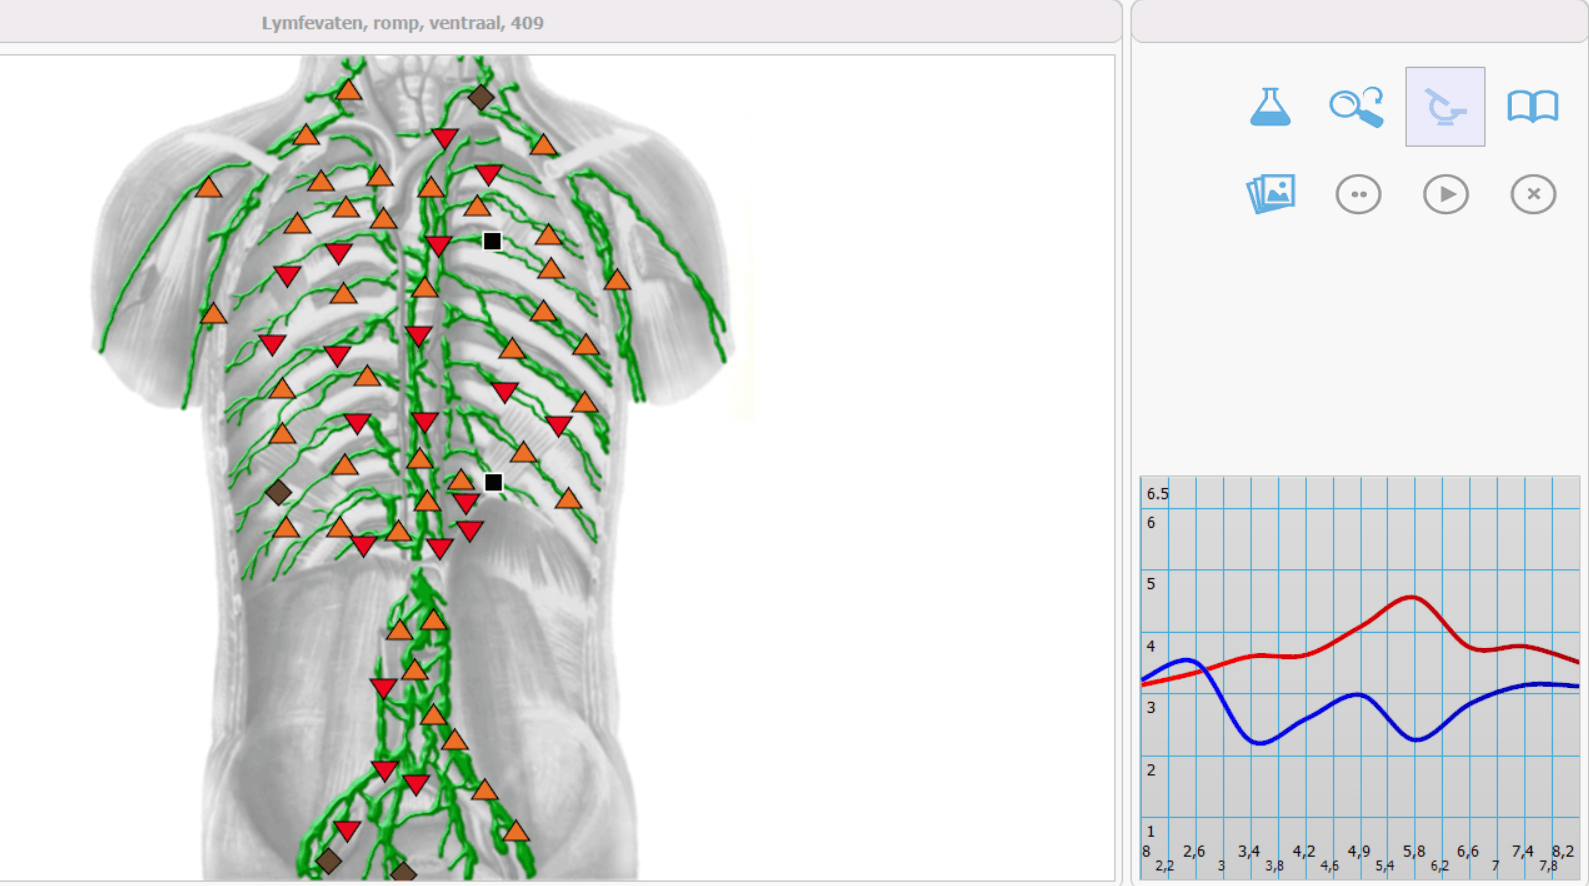1589x886 pixels.
Task: Click the brown diamond marker at the neck
Action: (481, 97)
